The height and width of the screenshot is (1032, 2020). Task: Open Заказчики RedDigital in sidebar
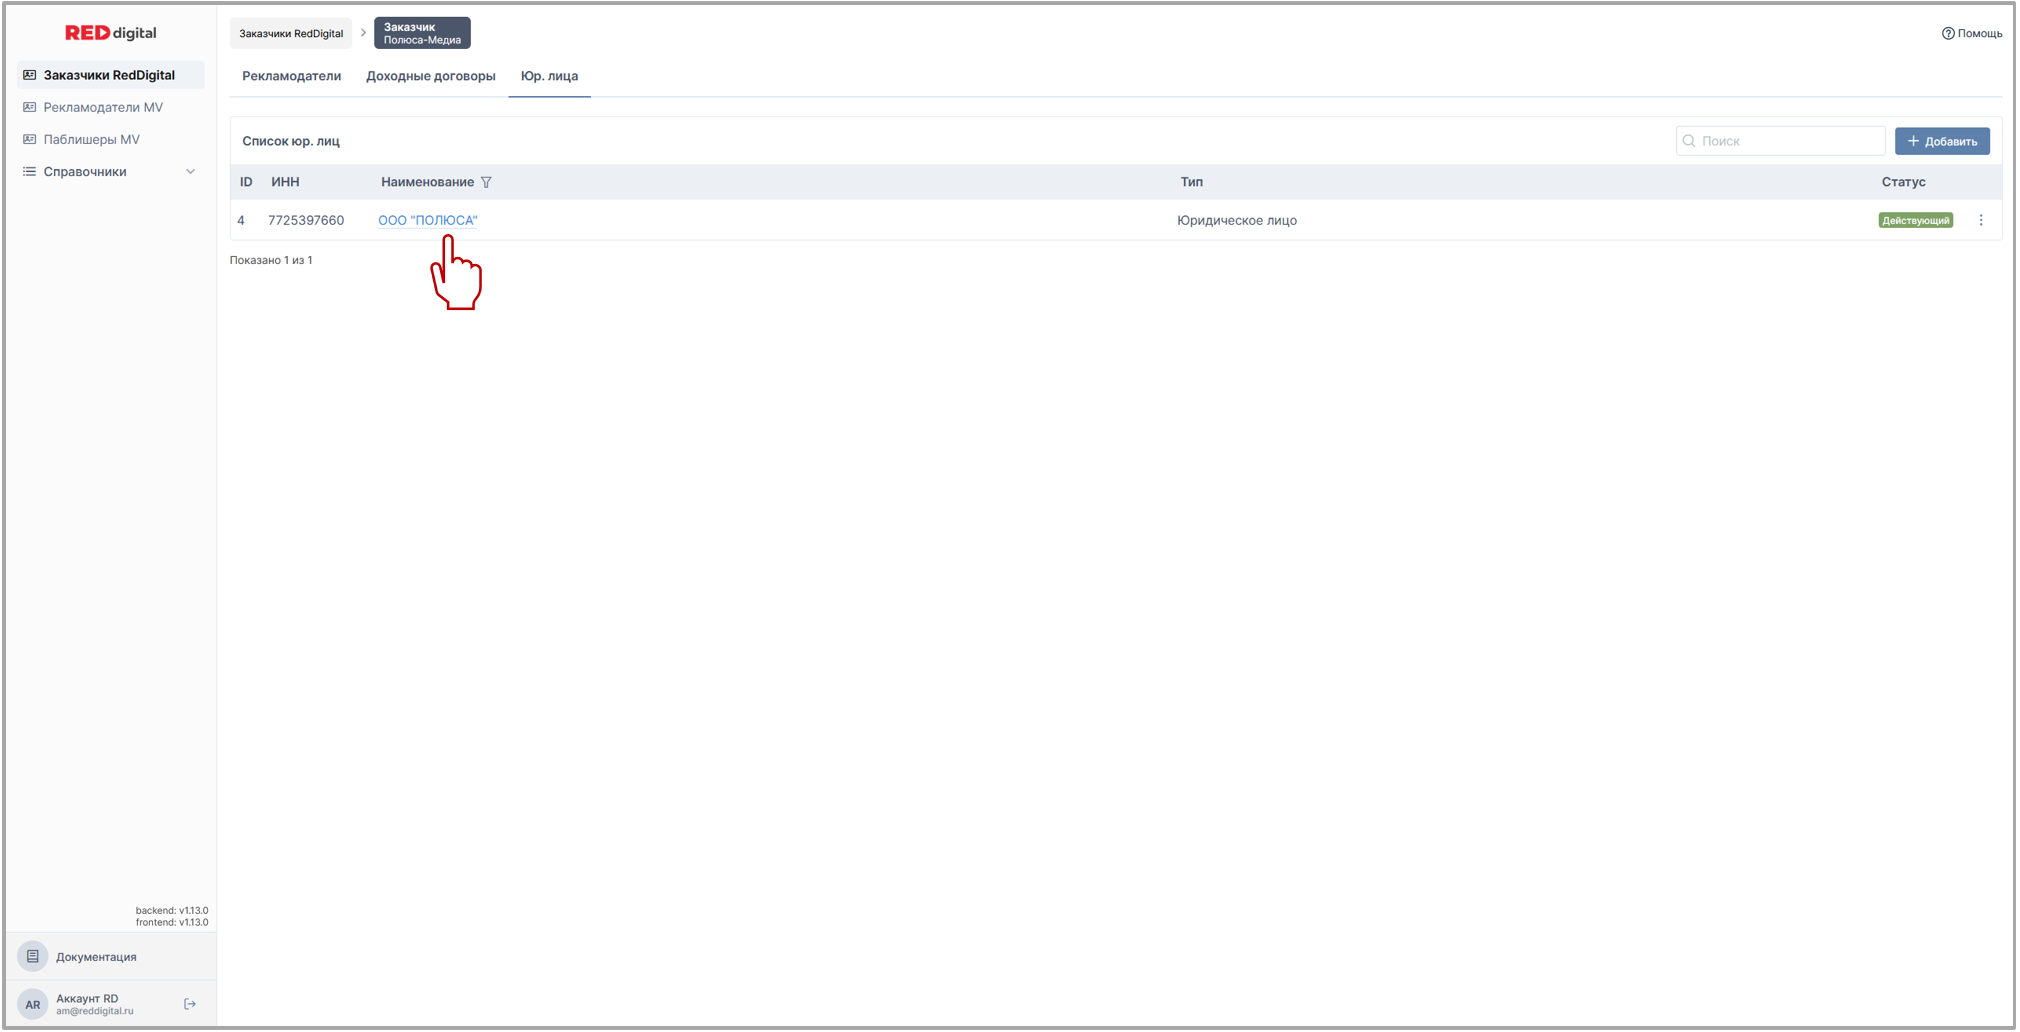coord(110,75)
